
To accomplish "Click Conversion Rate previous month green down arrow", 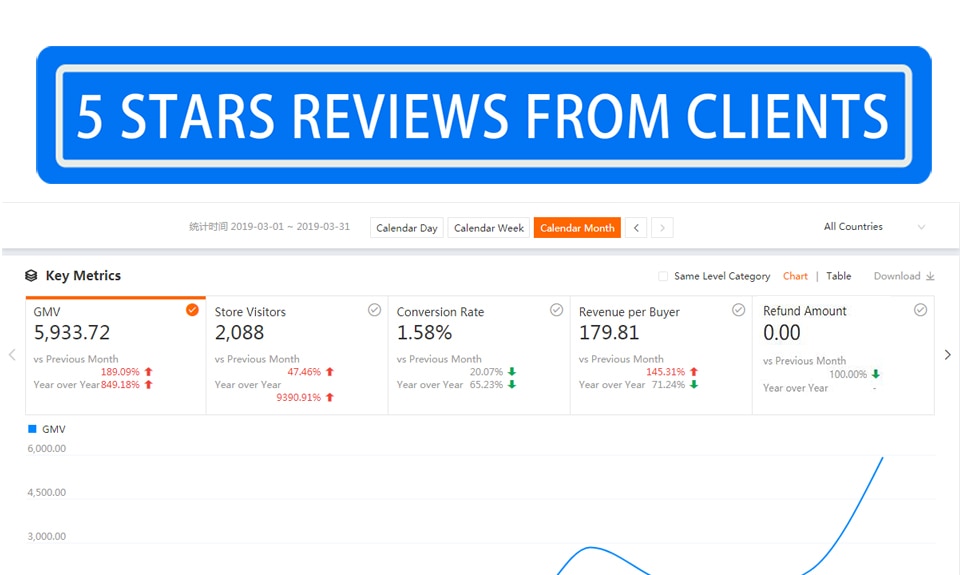I will (512, 372).
